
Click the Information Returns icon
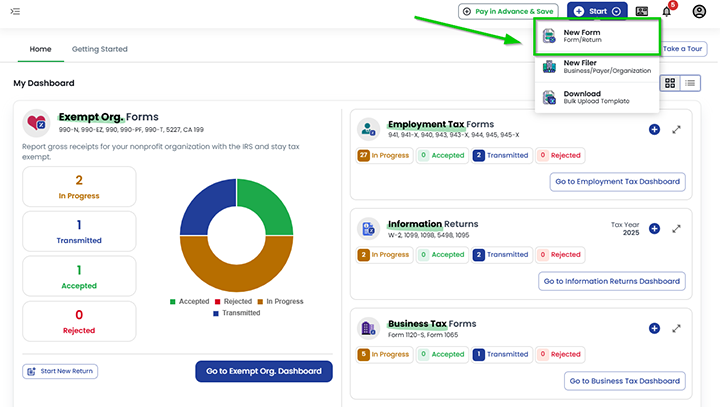click(x=368, y=229)
